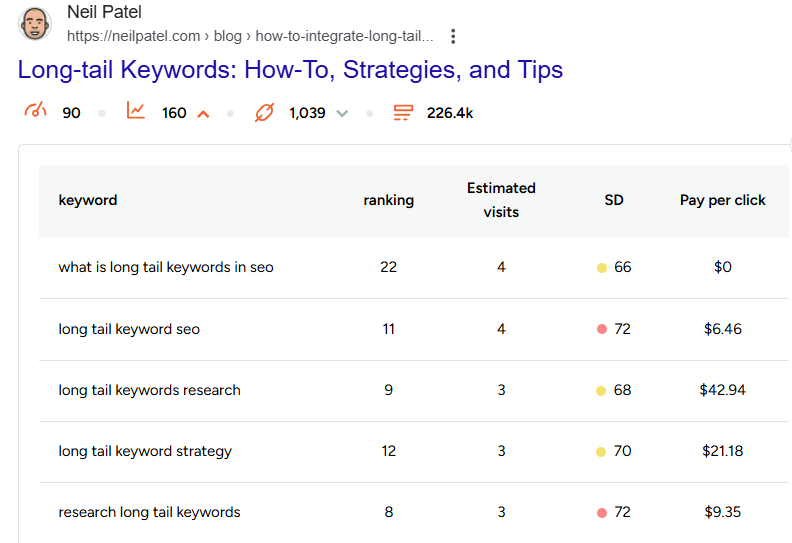Click the domain score gauge icon
This screenshot has width=792, height=543.
click(x=35, y=112)
